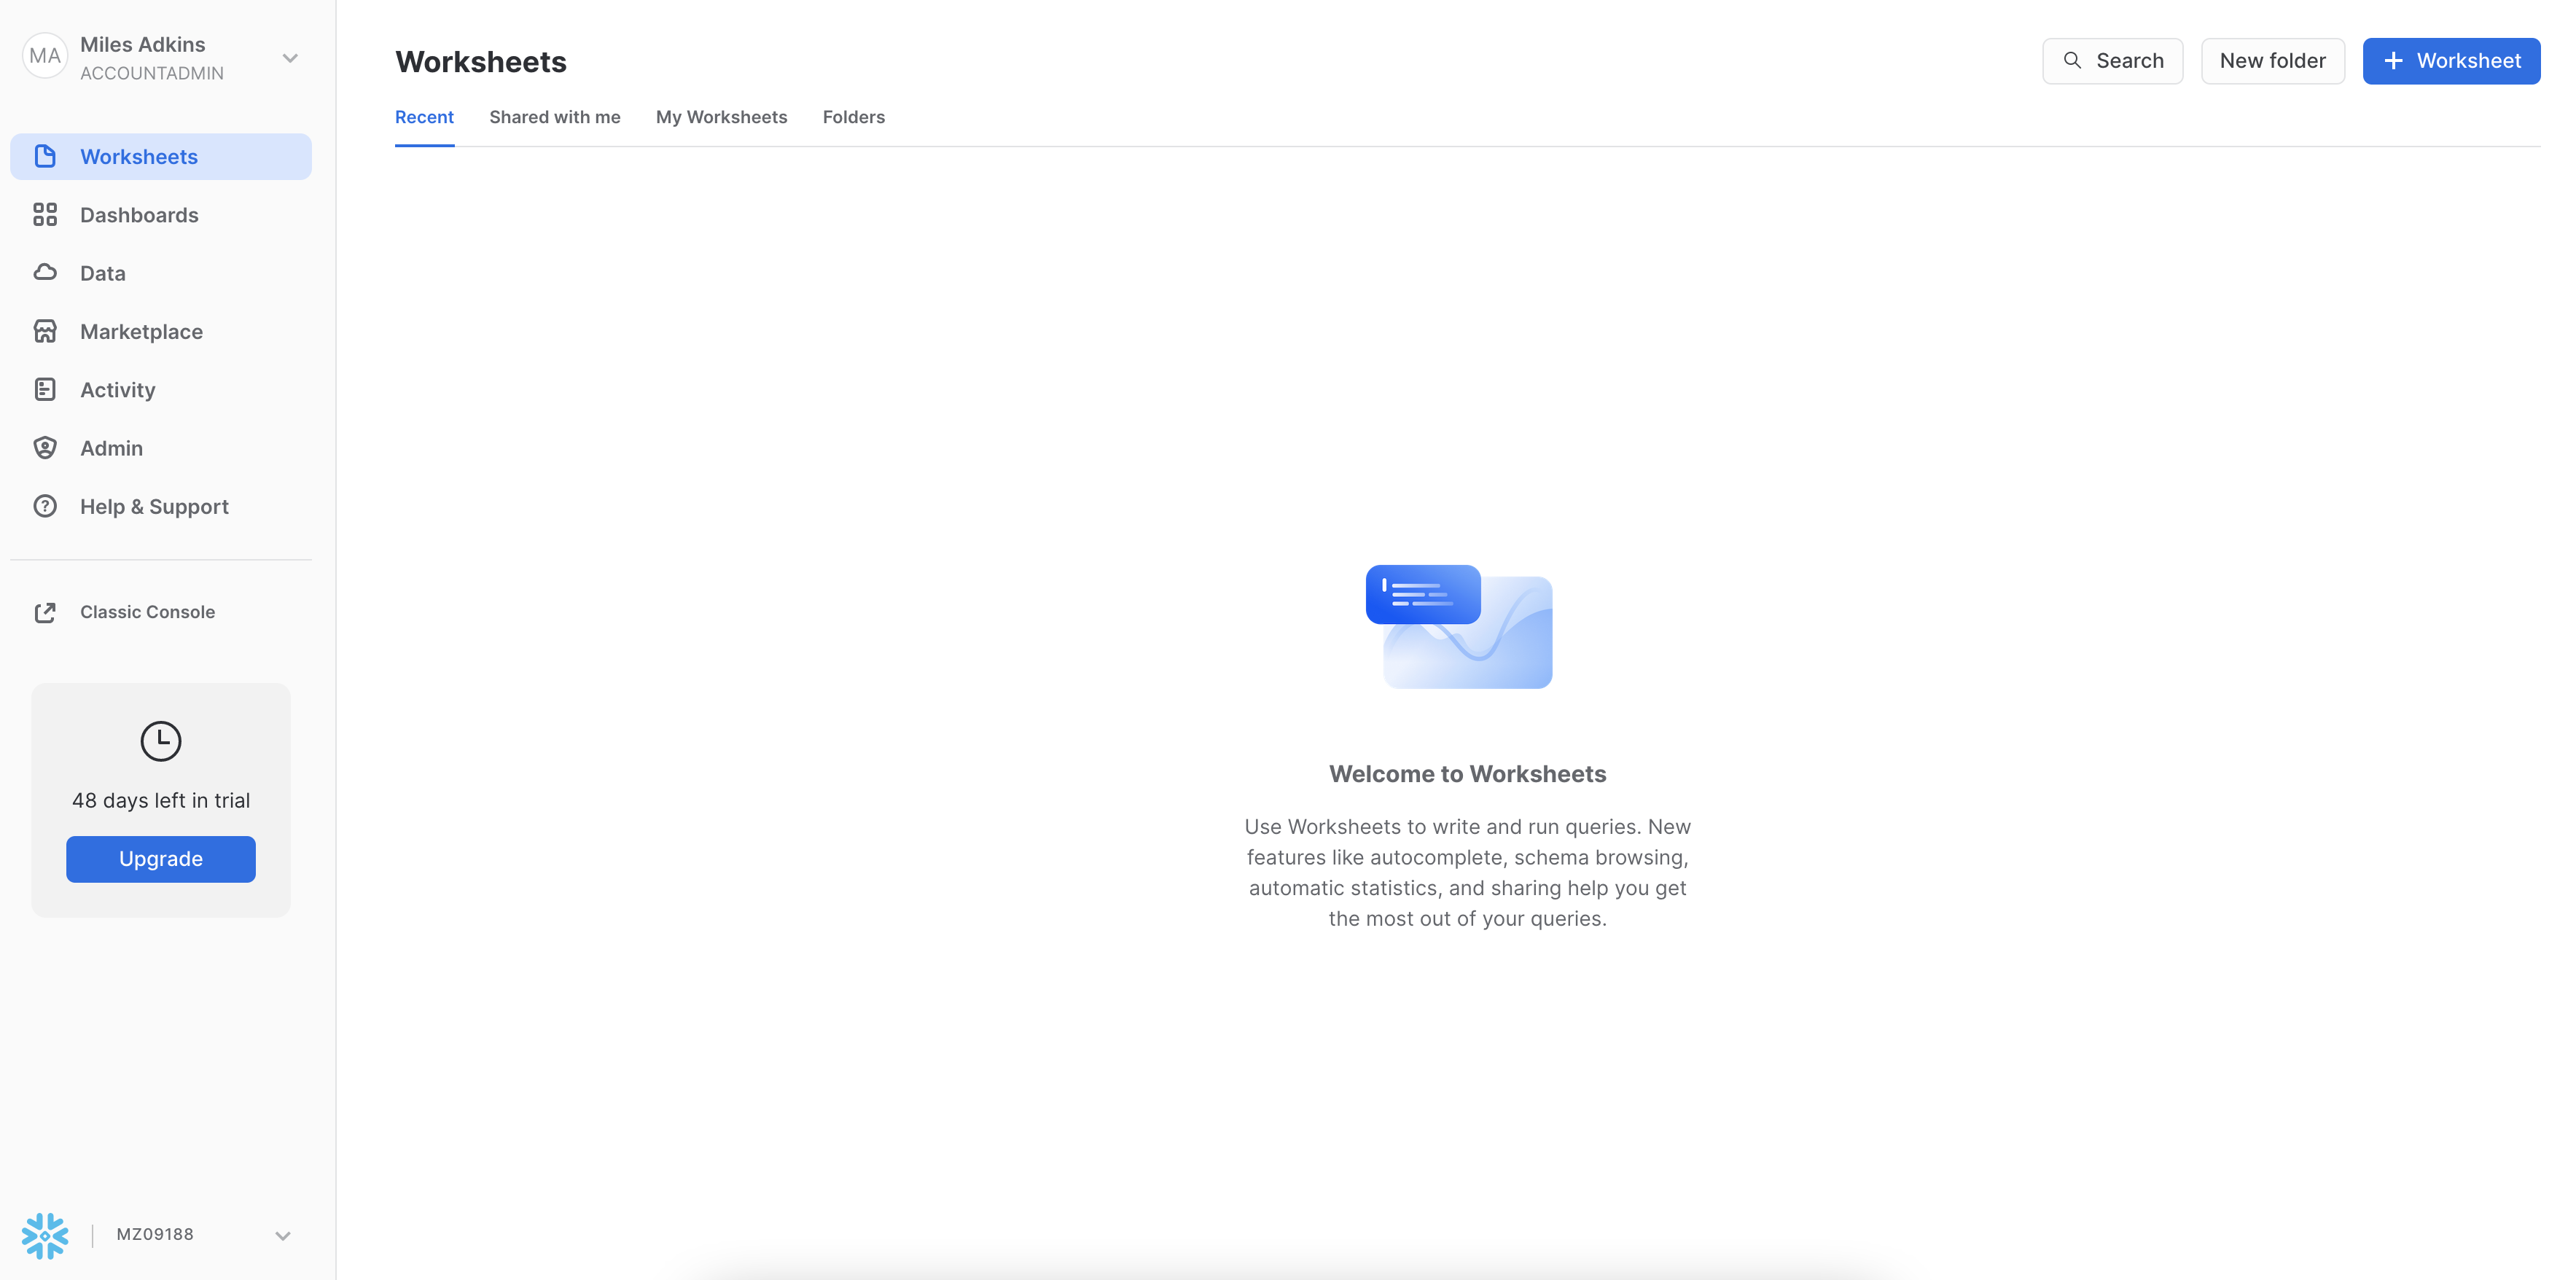
Task: Expand the Miles Adkins user menu chevron
Action: [290, 58]
